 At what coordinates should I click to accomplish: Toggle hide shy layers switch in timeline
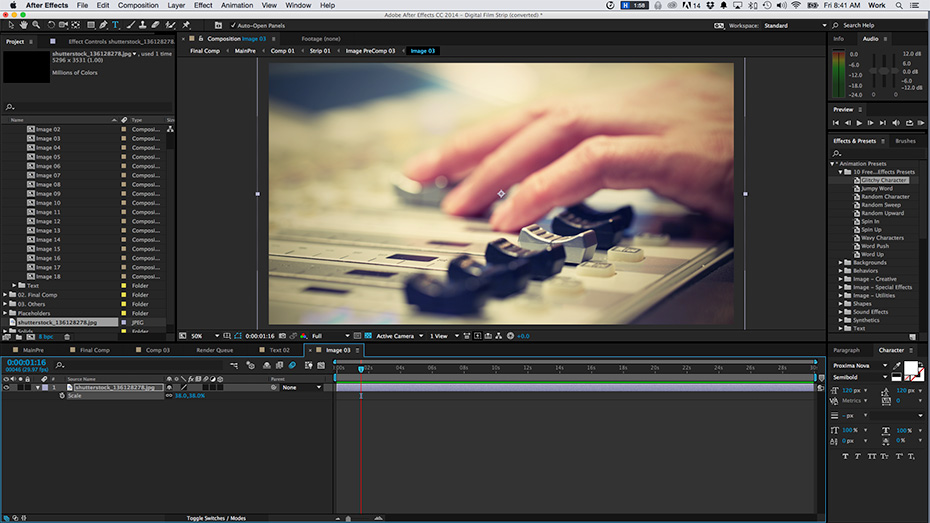(267, 365)
